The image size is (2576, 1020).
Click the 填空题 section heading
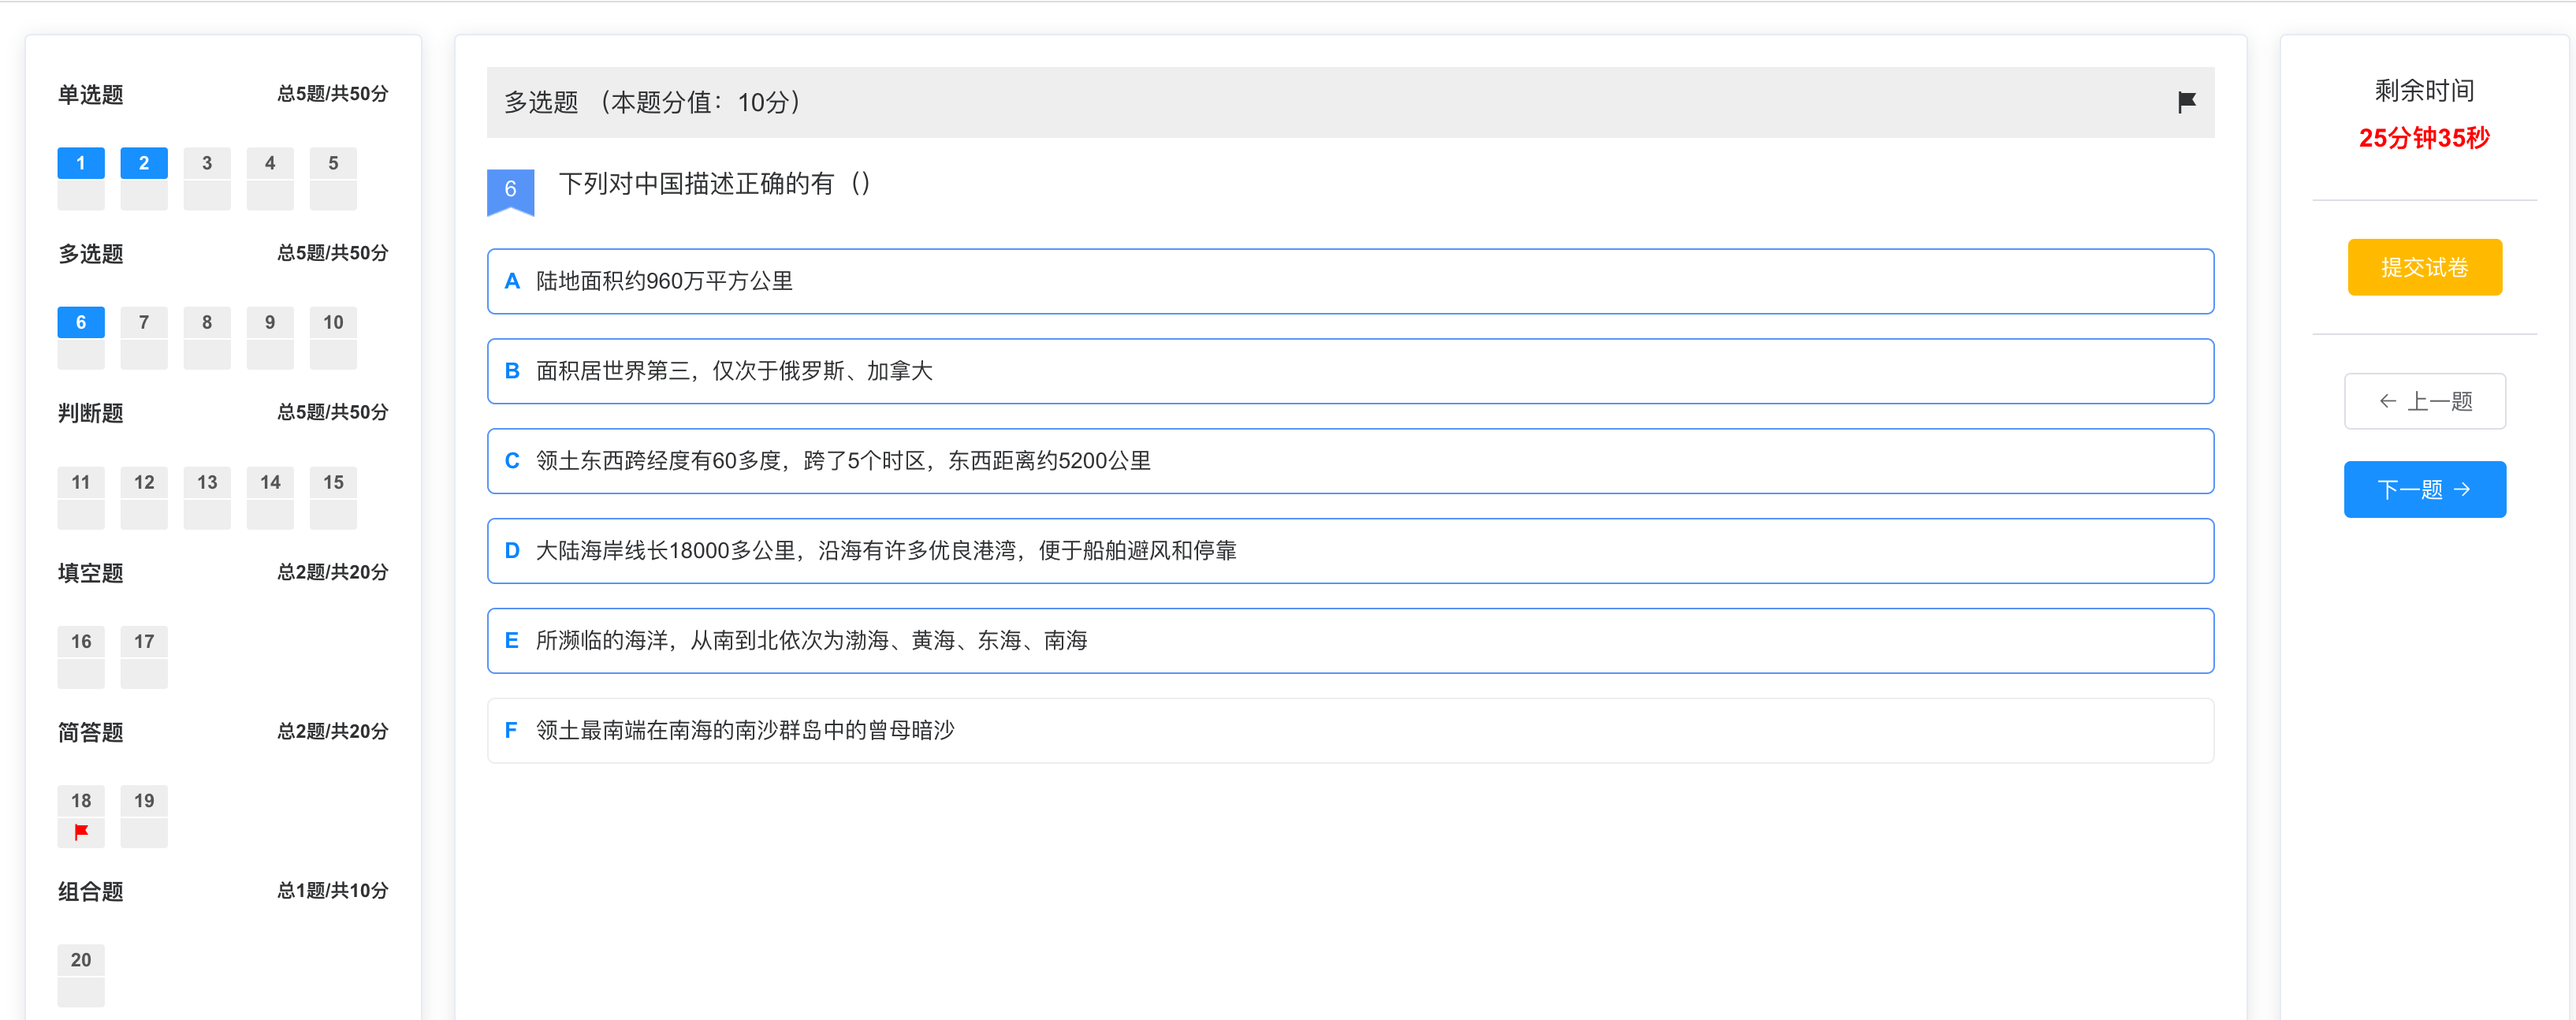[x=91, y=573]
